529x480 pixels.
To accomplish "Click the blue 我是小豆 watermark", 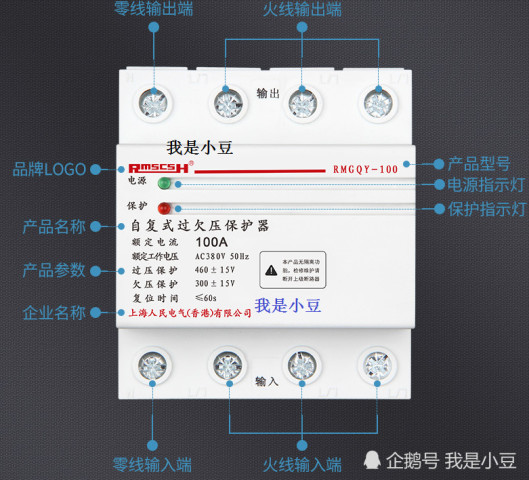I will (287, 306).
